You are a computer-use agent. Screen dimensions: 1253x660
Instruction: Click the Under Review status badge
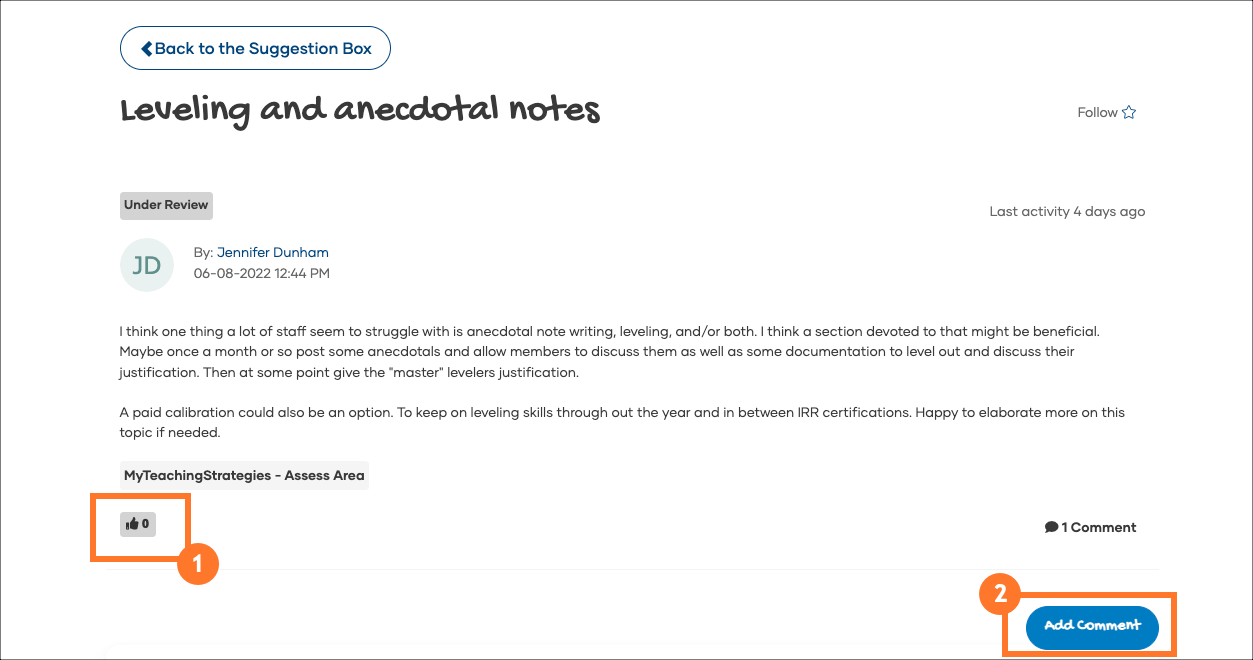(166, 205)
